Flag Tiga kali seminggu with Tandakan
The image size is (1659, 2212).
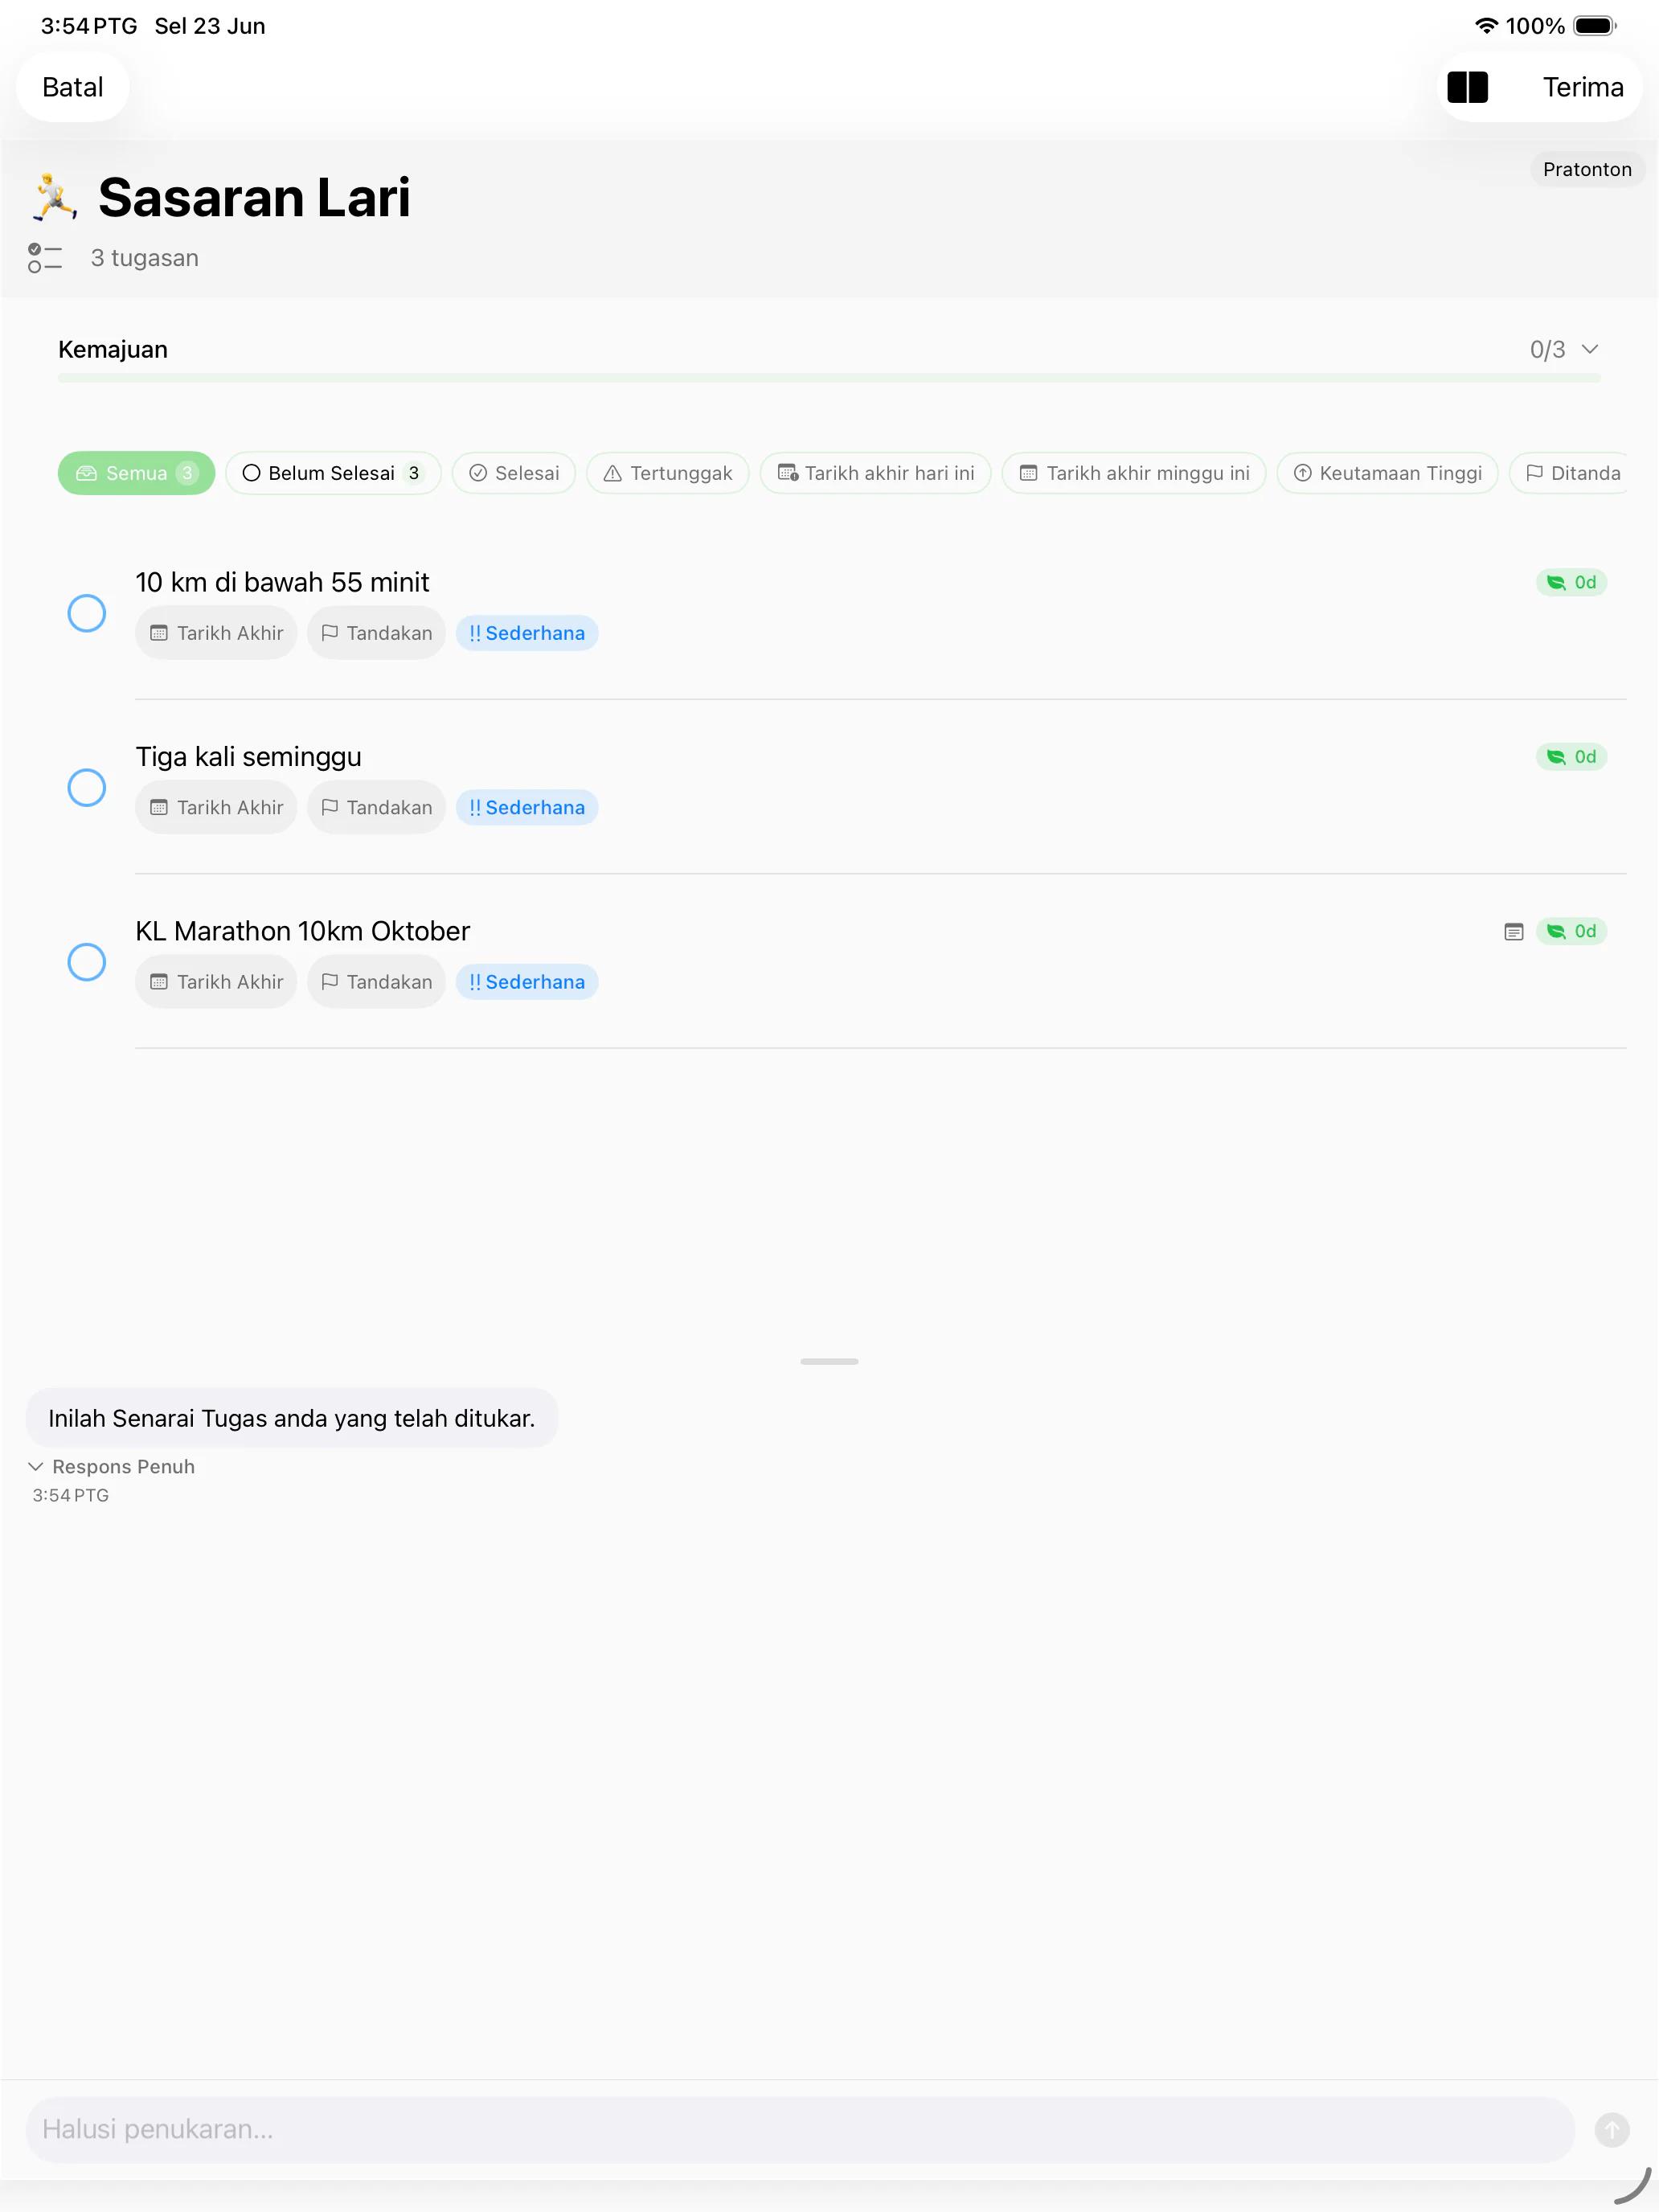(x=376, y=807)
